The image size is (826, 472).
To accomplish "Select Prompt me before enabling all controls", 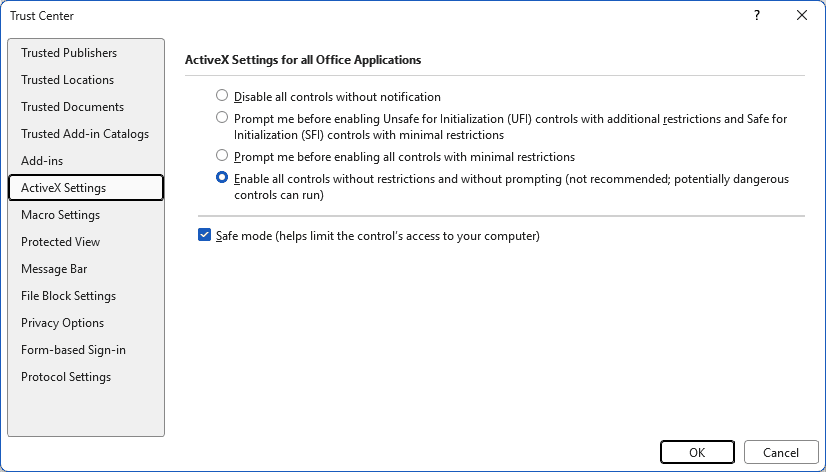I will point(222,155).
